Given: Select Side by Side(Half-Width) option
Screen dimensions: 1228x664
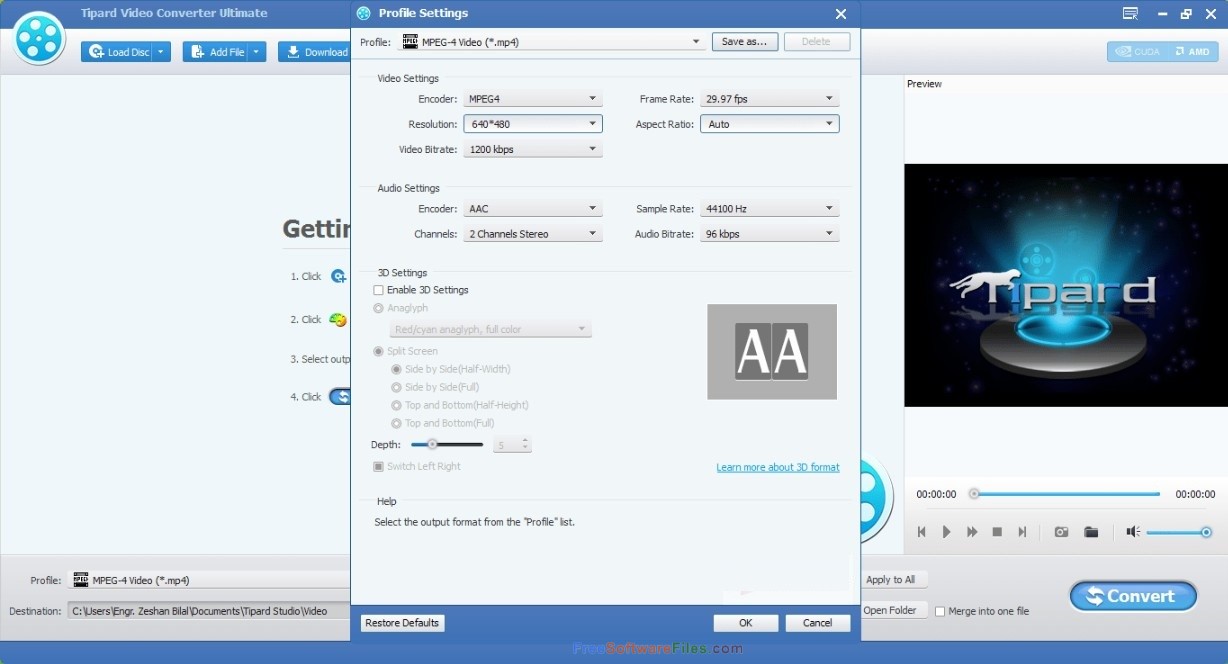Looking at the screenshot, I should [396, 369].
